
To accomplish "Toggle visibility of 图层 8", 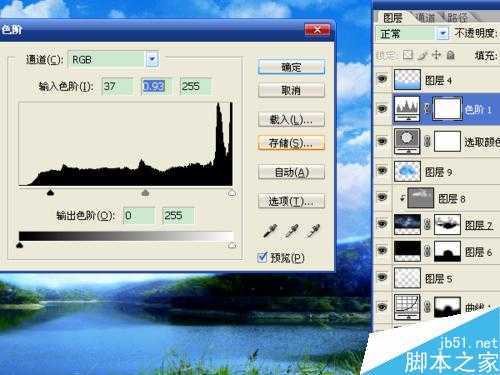I will pyautogui.click(x=382, y=197).
